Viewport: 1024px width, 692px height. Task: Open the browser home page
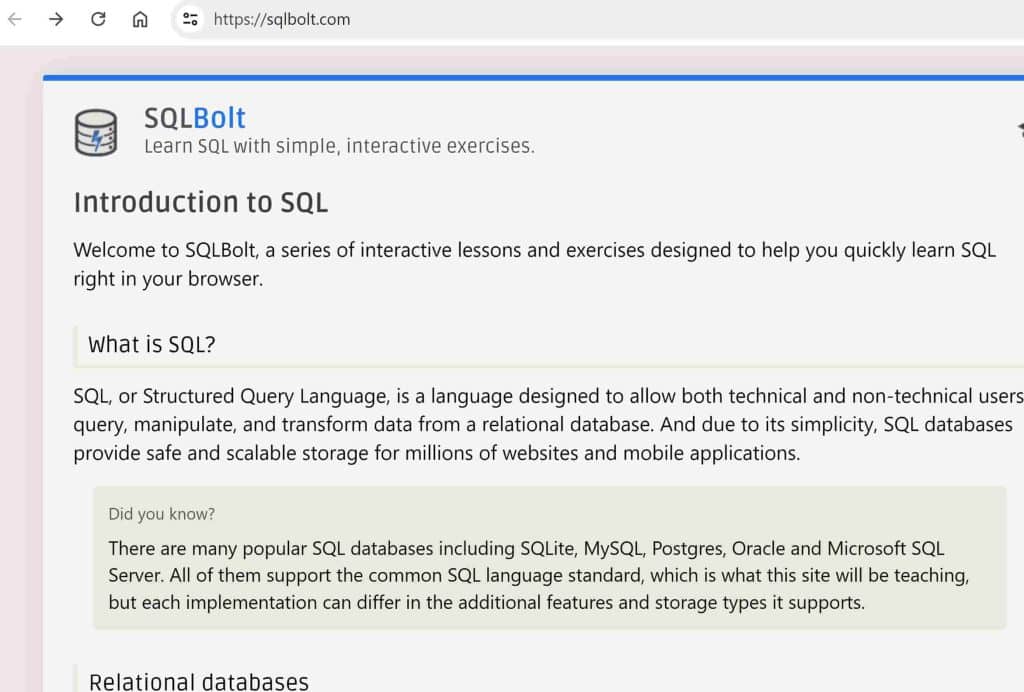point(139,19)
